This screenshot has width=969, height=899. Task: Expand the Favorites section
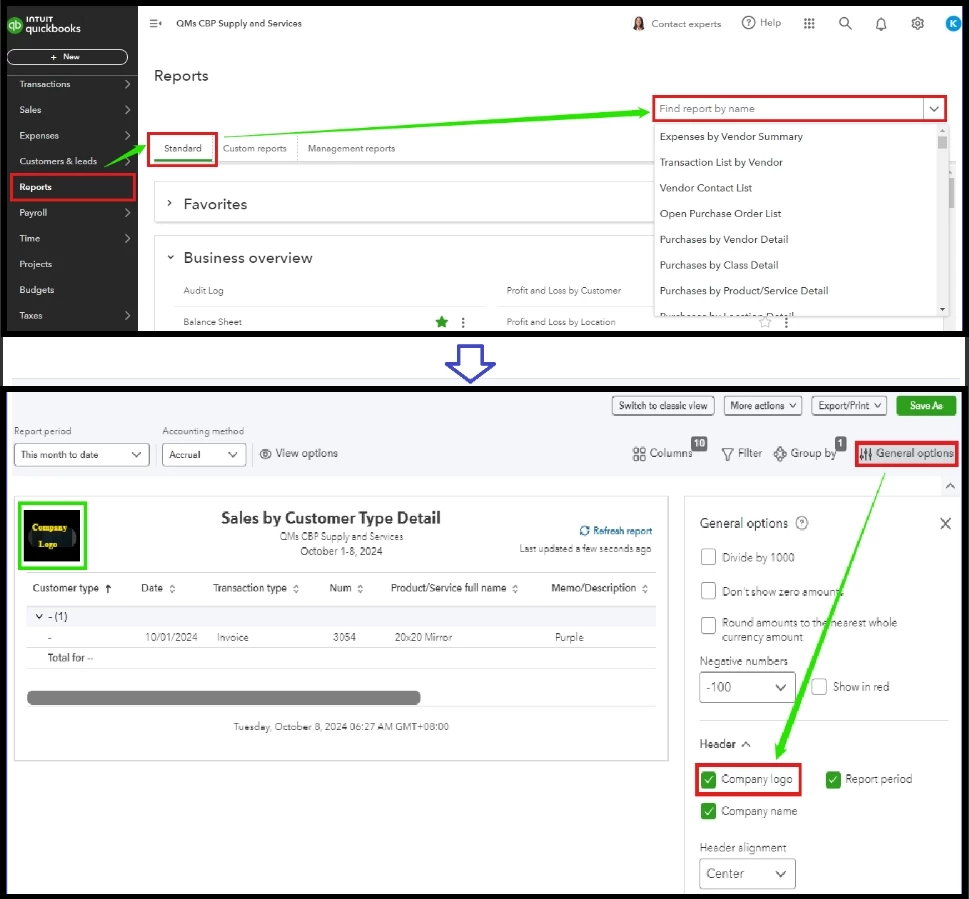(169, 203)
